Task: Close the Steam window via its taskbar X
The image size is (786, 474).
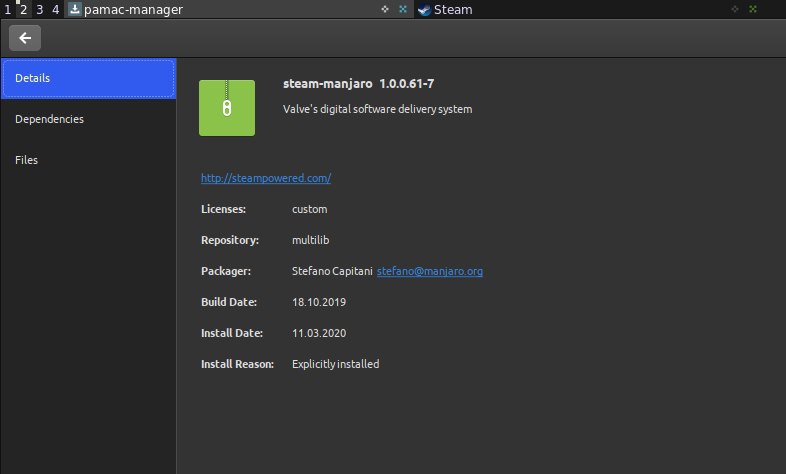Action: coord(752,9)
